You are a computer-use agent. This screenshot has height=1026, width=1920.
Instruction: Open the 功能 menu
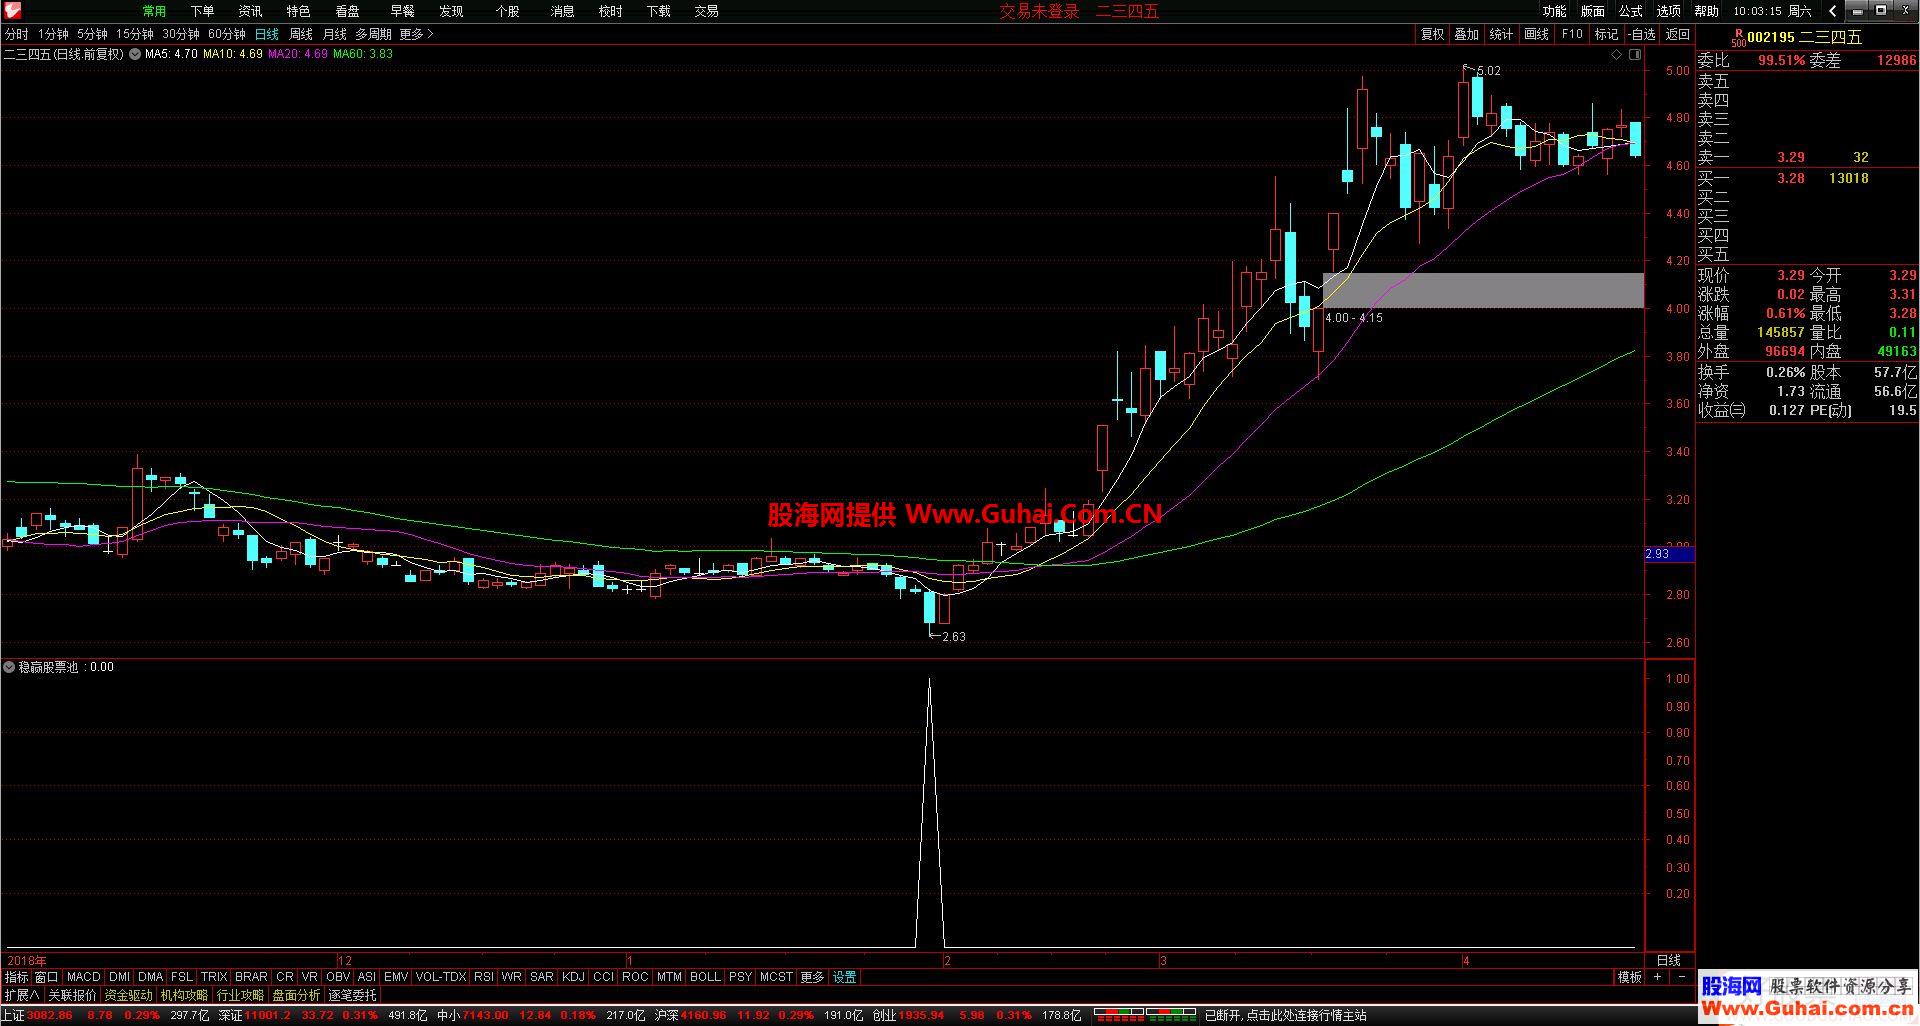1554,11
